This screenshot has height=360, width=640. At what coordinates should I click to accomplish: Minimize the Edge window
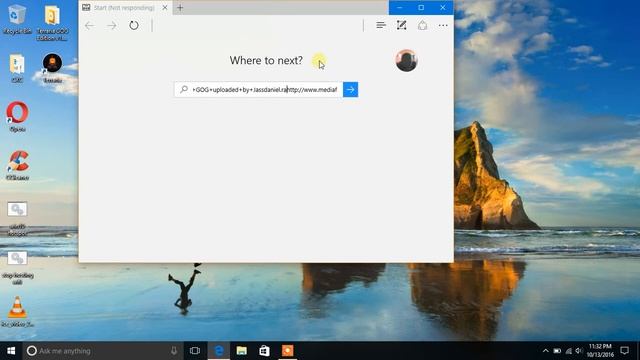pos(400,7)
